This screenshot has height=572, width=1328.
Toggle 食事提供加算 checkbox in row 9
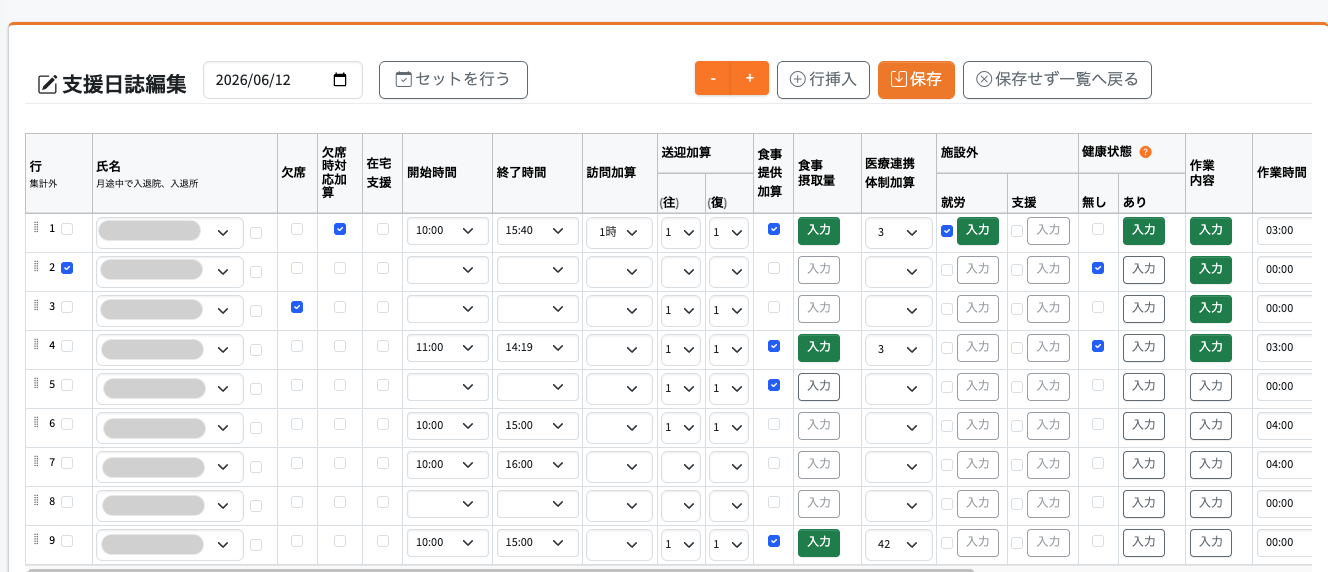774,541
